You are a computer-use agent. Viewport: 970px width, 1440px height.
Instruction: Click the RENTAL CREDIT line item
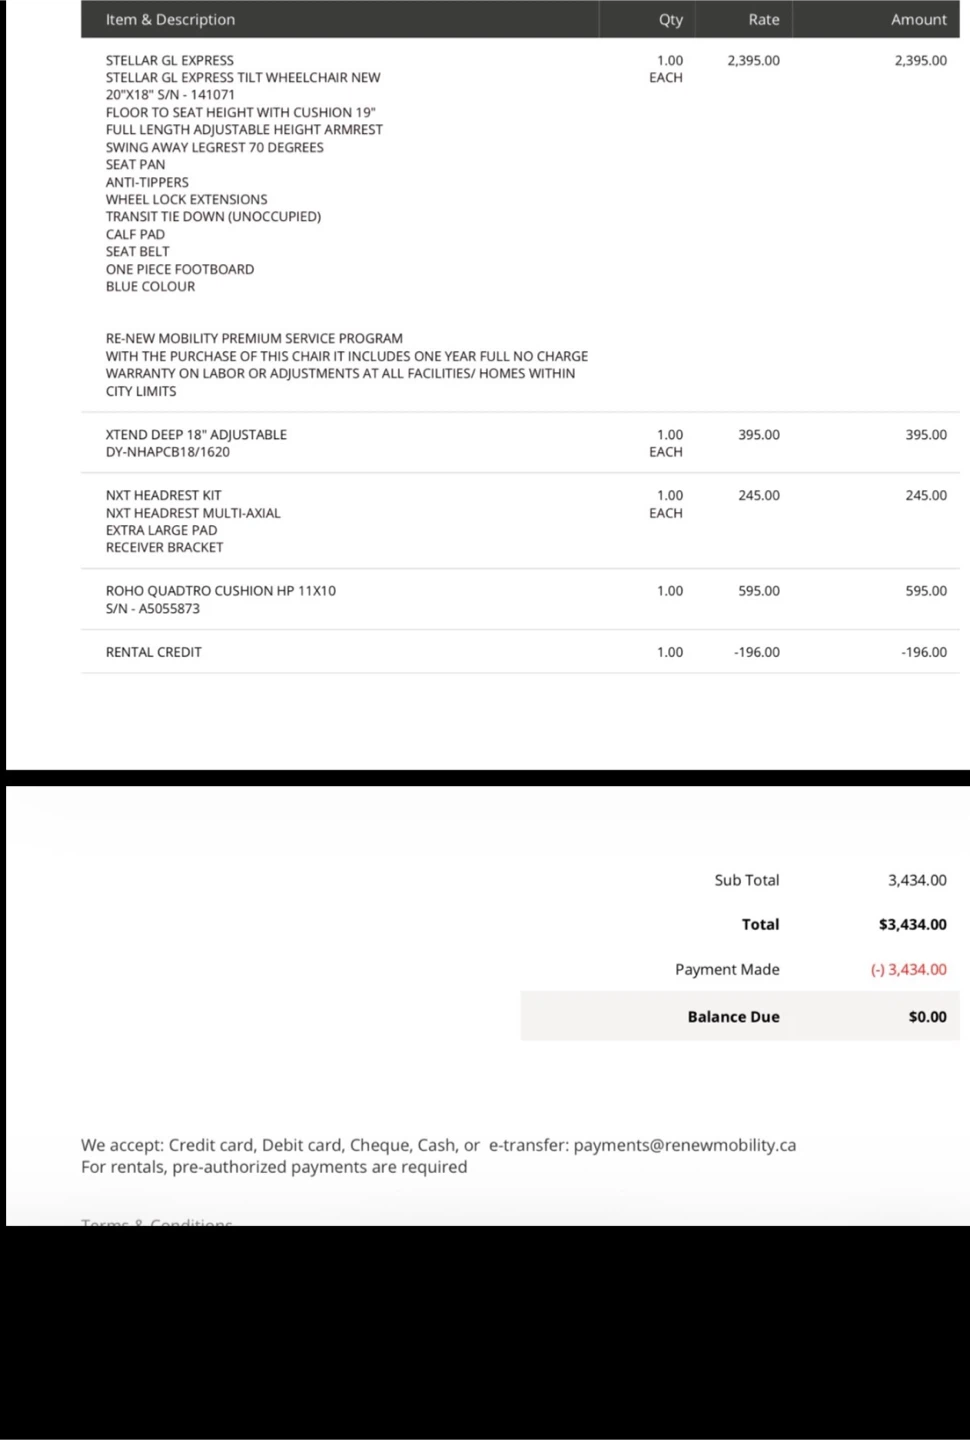tap(154, 652)
